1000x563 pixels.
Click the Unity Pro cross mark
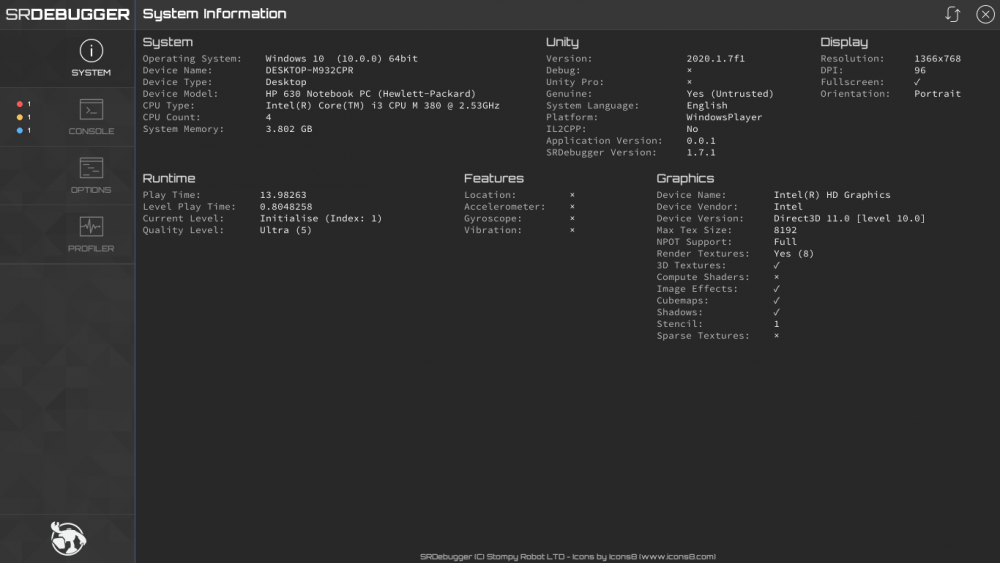(689, 82)
